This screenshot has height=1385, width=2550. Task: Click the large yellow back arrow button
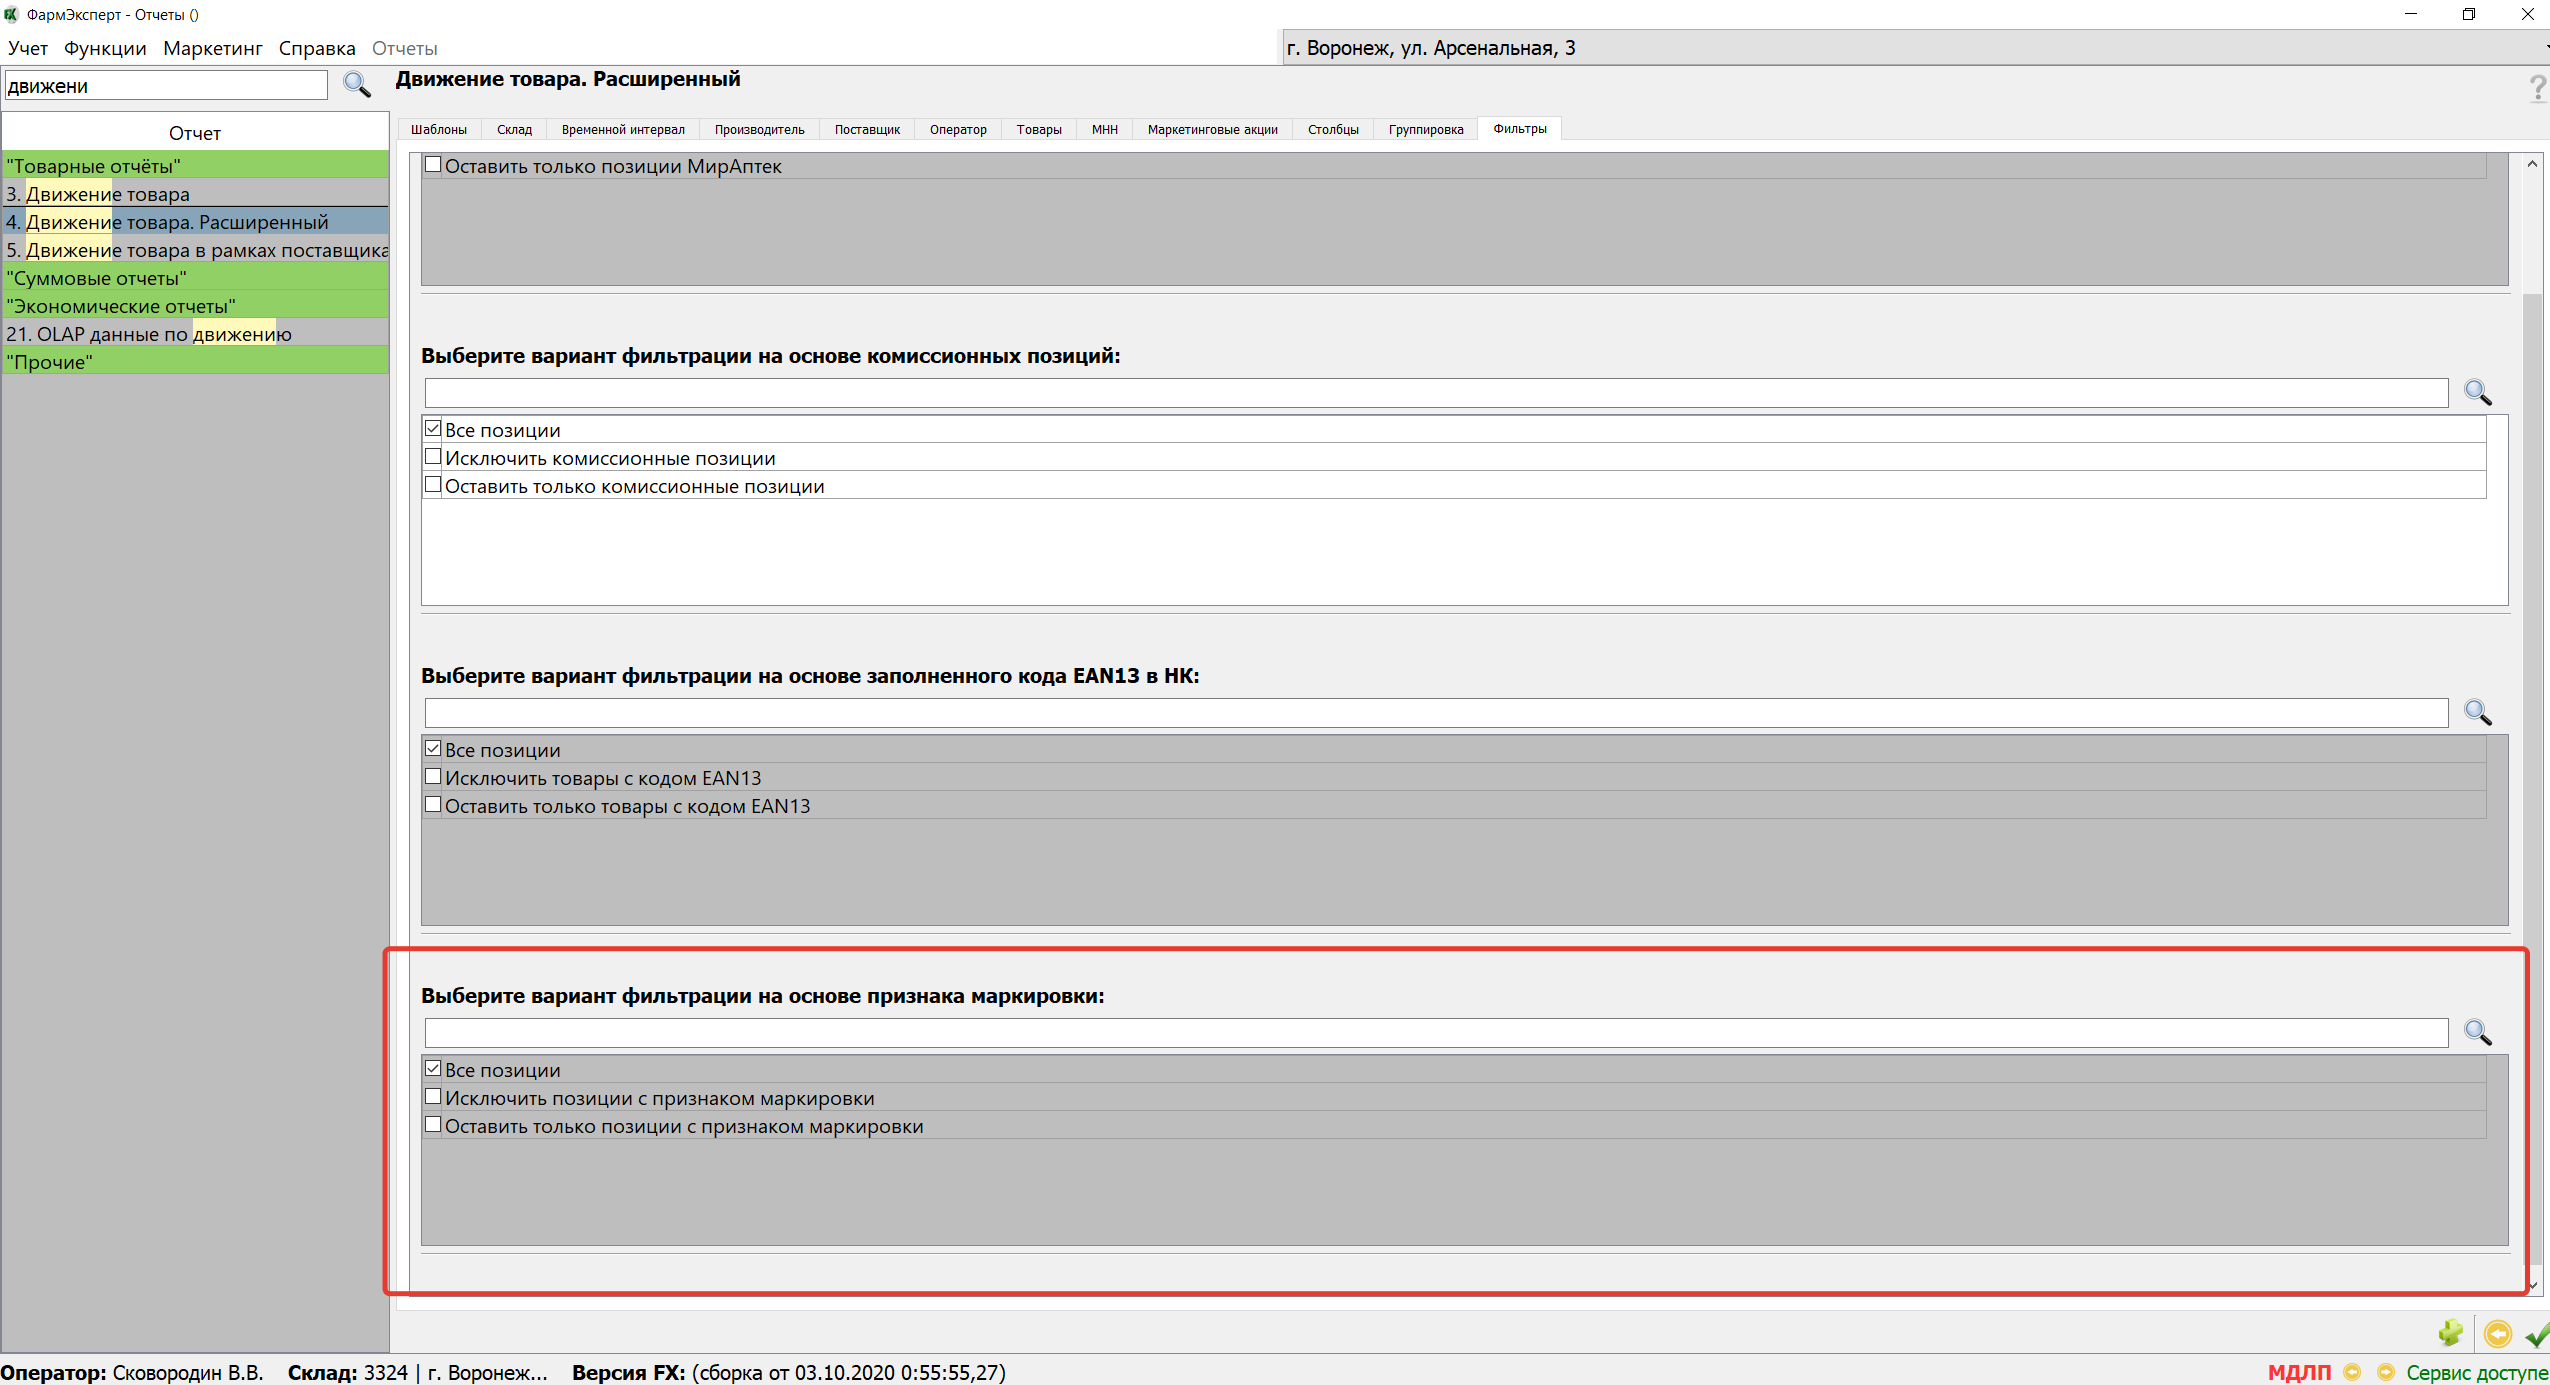(2497, 1333)
